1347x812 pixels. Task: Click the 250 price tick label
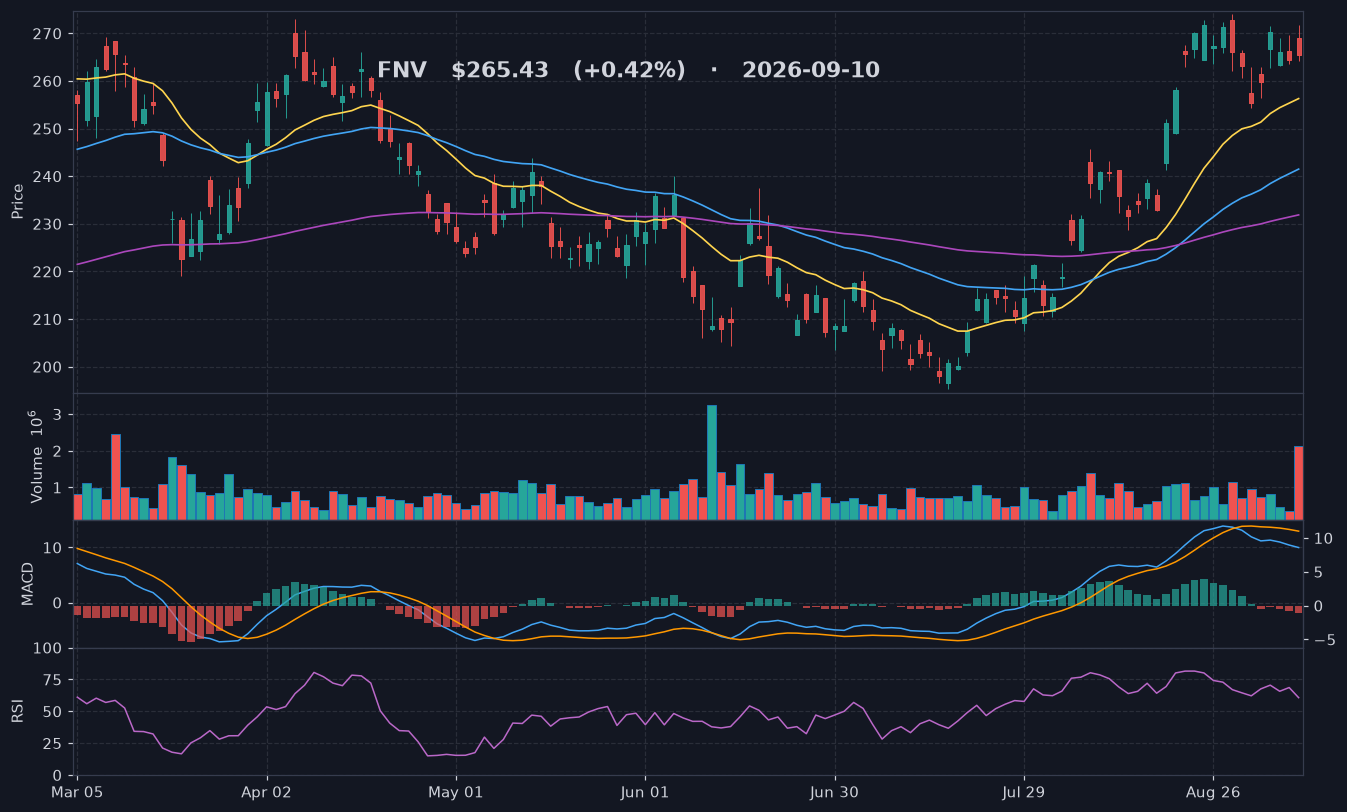(x=49, y=129)
